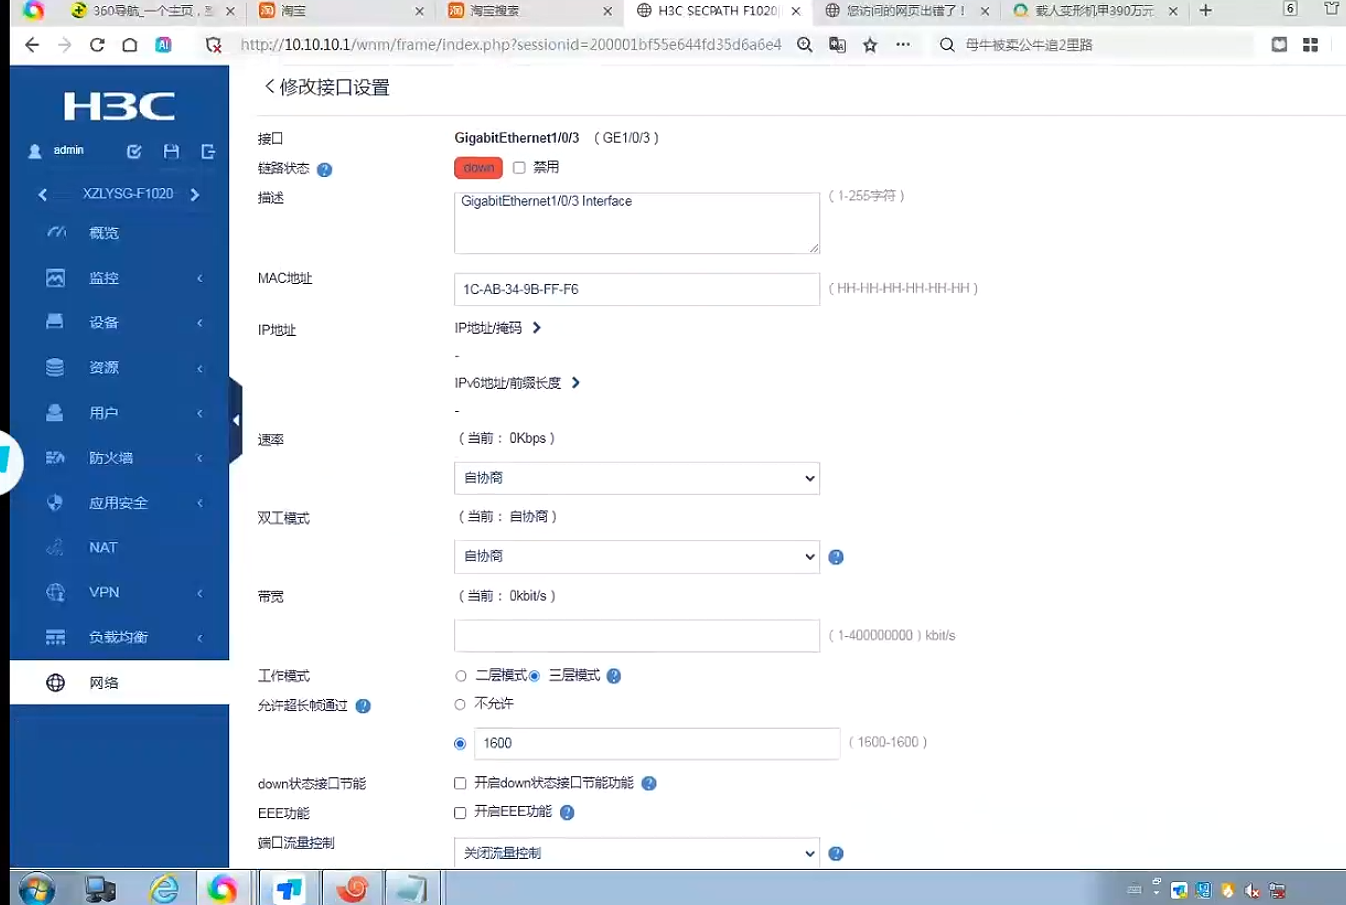The height and width of the screenshot is (905, 1346).
Task: Collapse sidebar using the panel handle arrow
Action: point(236,420)
